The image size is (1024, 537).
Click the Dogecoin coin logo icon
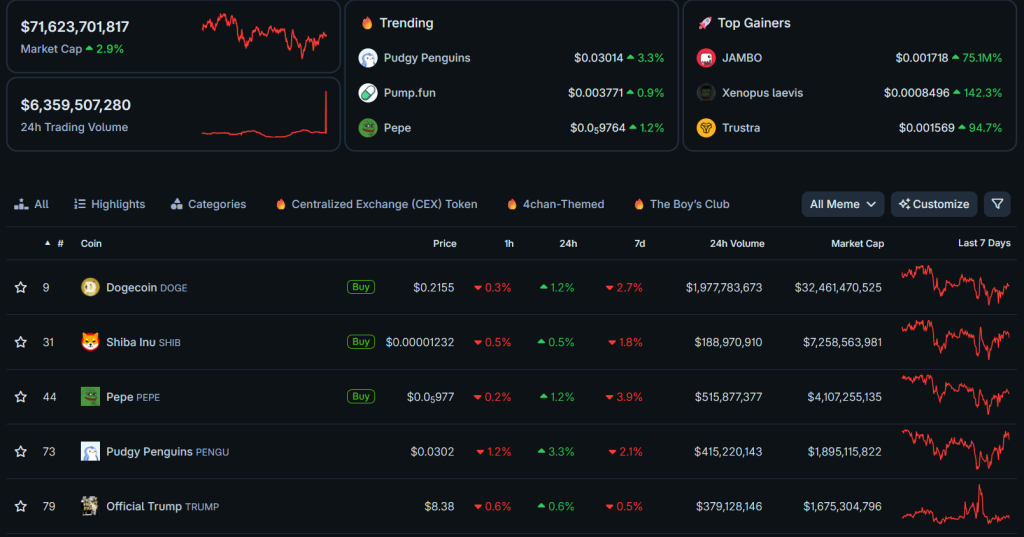pyautogui.click(x=91, y=287)
